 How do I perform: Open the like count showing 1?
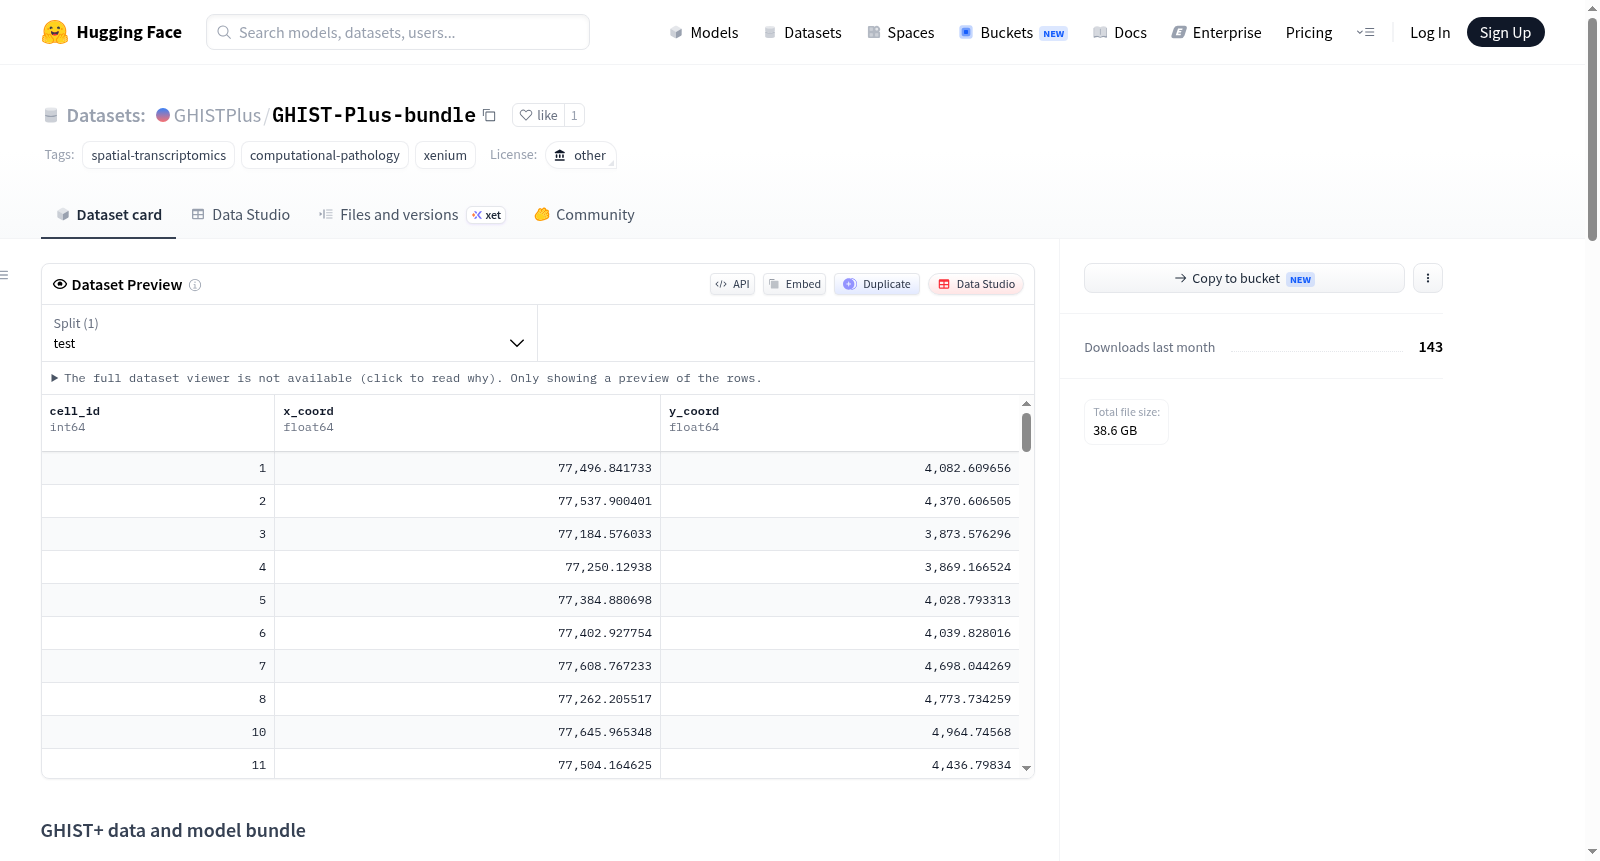pos(574,115)
